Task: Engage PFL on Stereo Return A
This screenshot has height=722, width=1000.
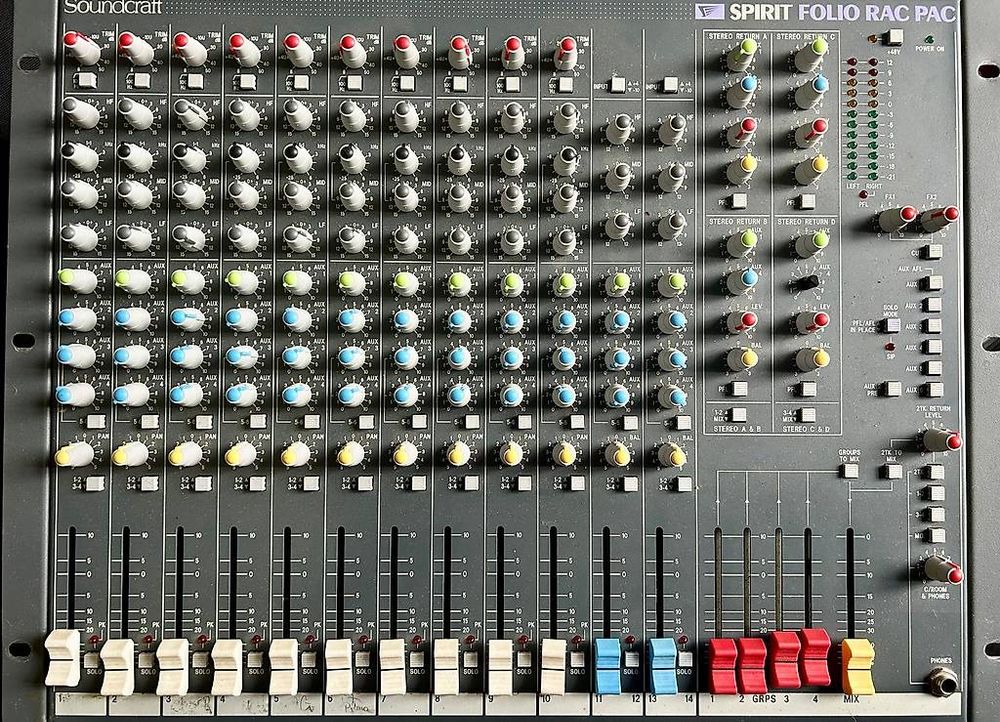Action: coord(739,199)
